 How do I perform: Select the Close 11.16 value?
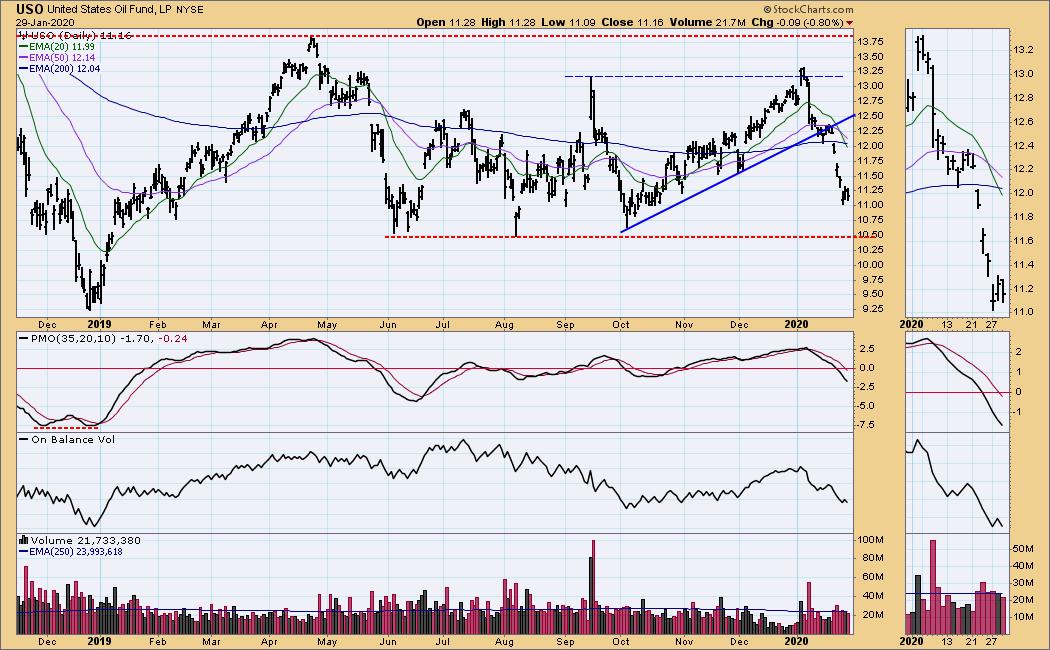pyautogui.click(x=632, y=22)
